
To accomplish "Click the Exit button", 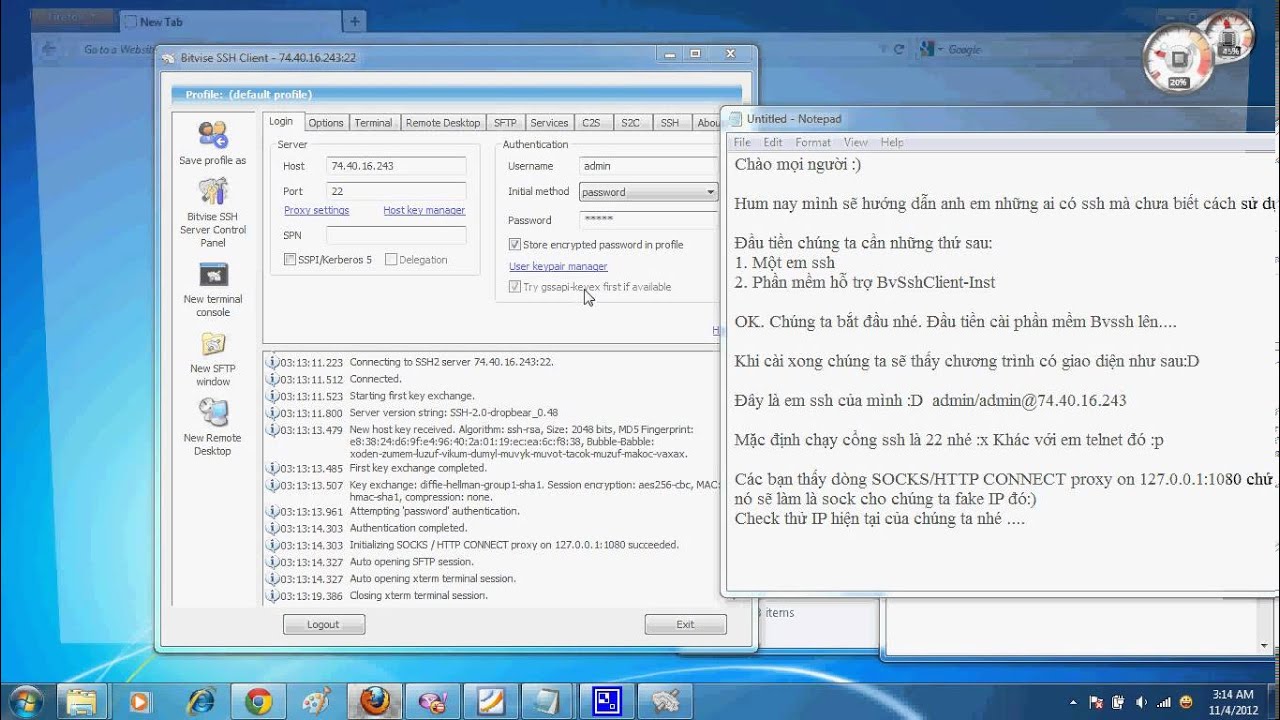I will (685, 624).
